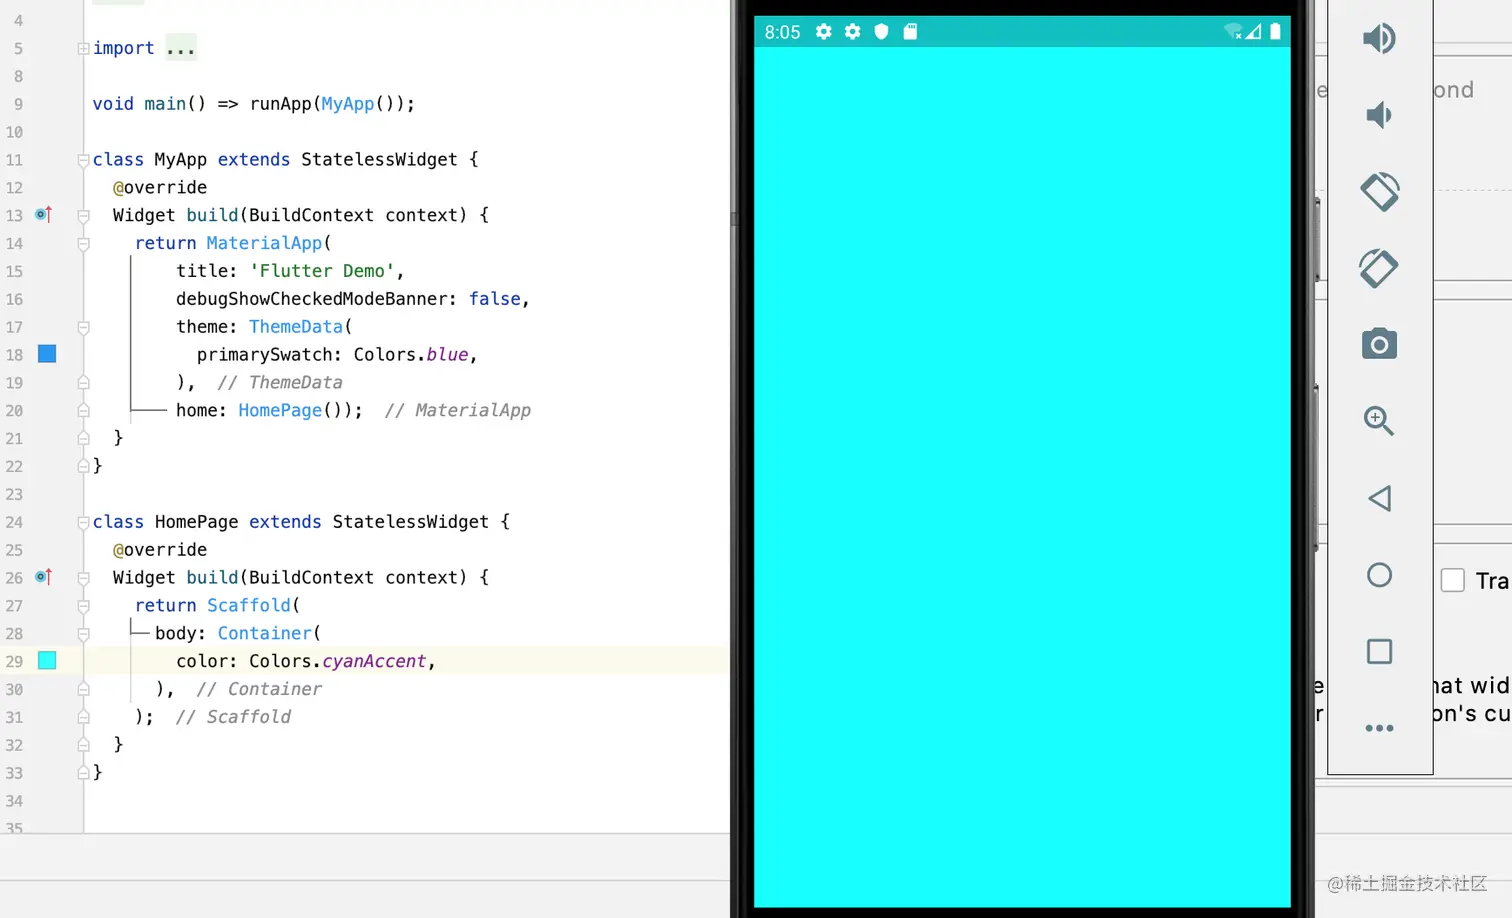Click the Wi-Fi signal icon in phone status bar
Screen dimensions: 1512x918
(1233, 31)
